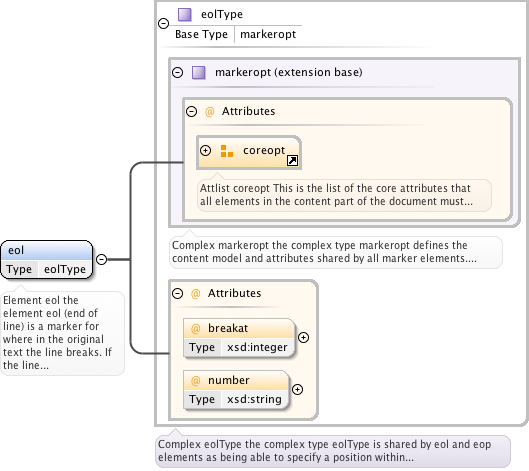Open the Complex markeropt annotation note
Screen dimensions: 529x471
[x=336, y=252]
